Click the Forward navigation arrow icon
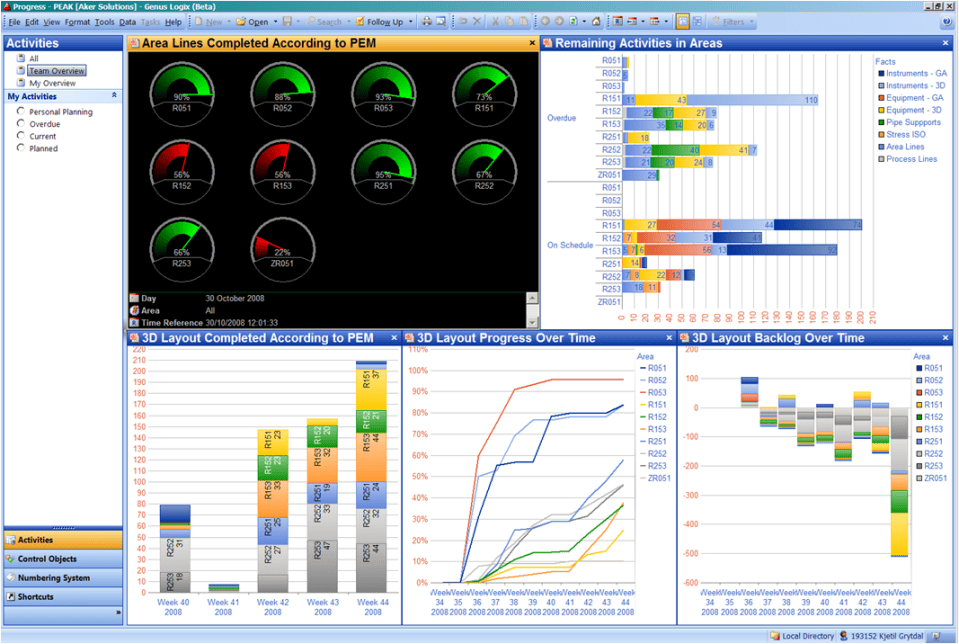Image resolution: width=959 pixels, height=644 pixels. pos(559,21)
